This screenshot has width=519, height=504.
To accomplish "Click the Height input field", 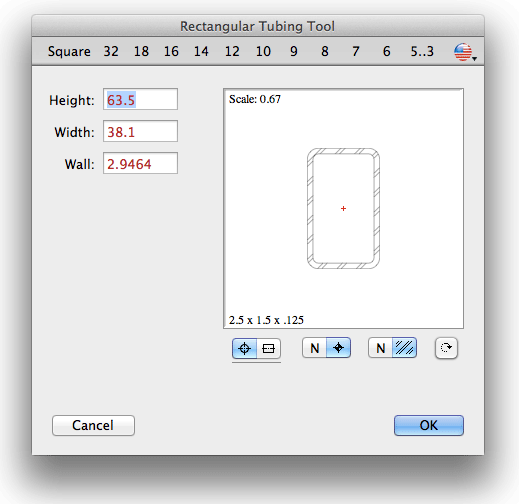I will tap(140, 99).
